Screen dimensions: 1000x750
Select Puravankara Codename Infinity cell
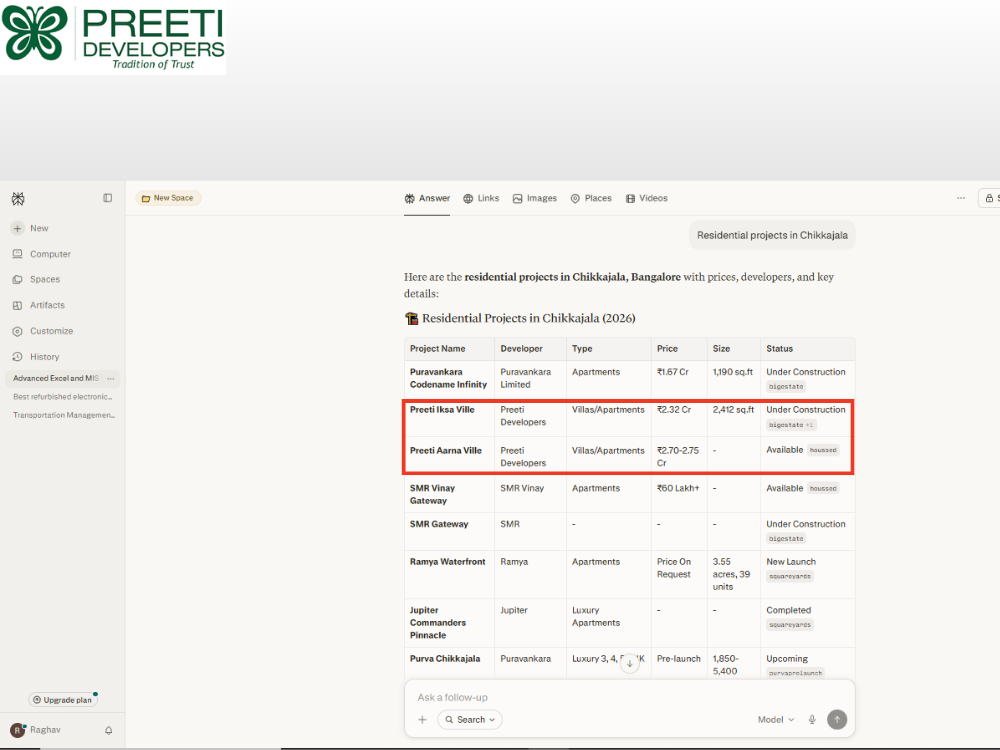[x=448, y=378]
